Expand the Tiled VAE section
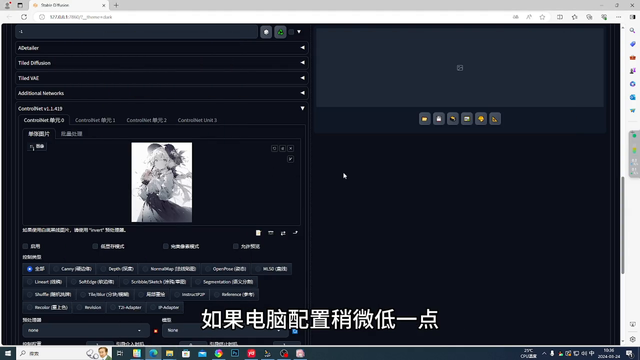This screenshot has width=640, height=360. point(162,78)
